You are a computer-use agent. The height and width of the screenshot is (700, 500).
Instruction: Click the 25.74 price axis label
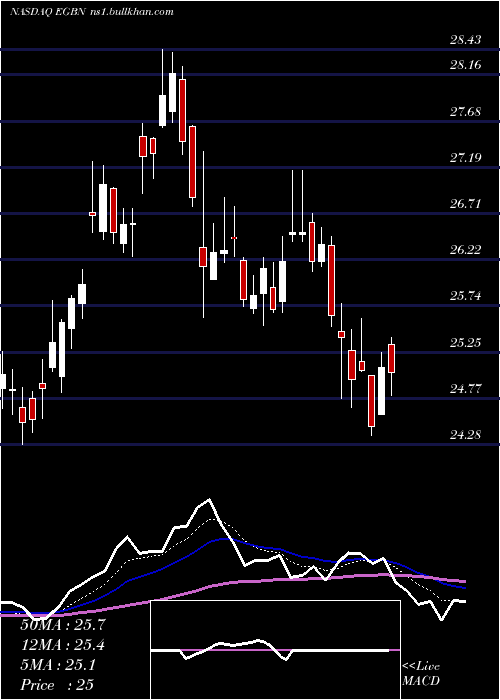[466, 296]
